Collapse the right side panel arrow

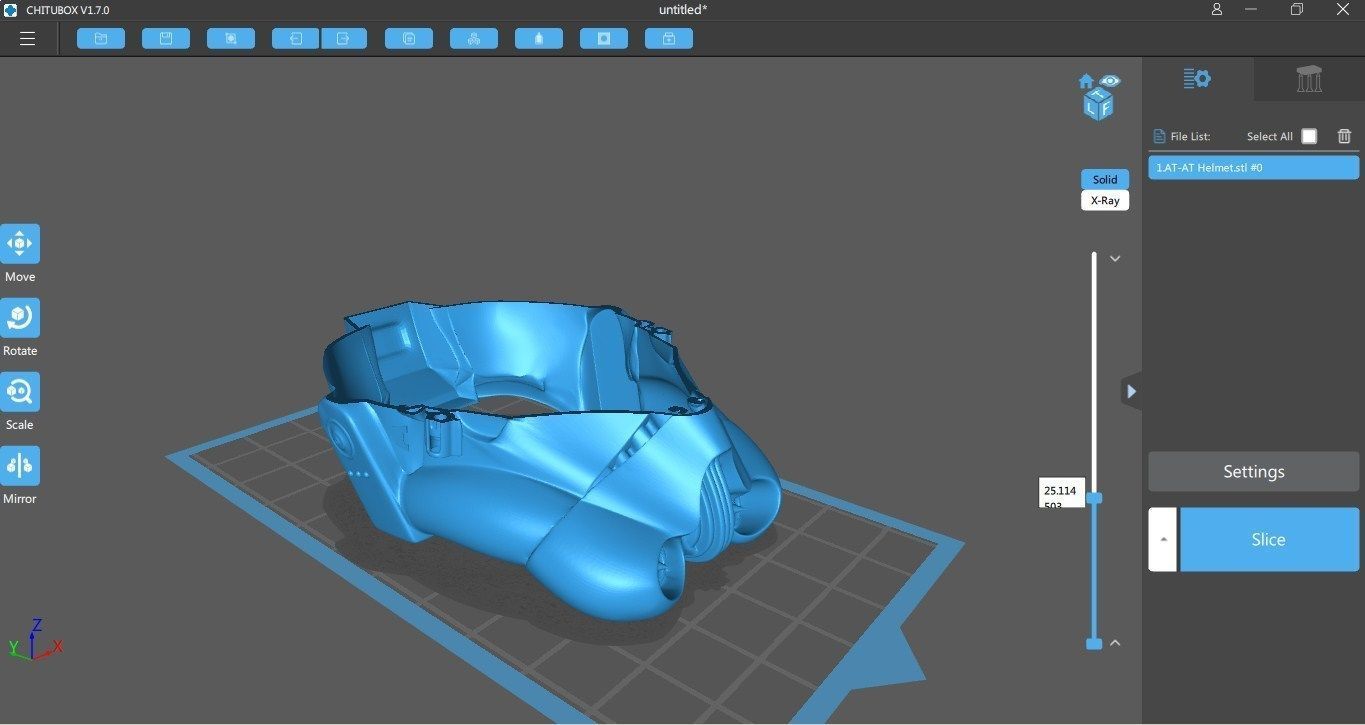(x=1131, y=391)
